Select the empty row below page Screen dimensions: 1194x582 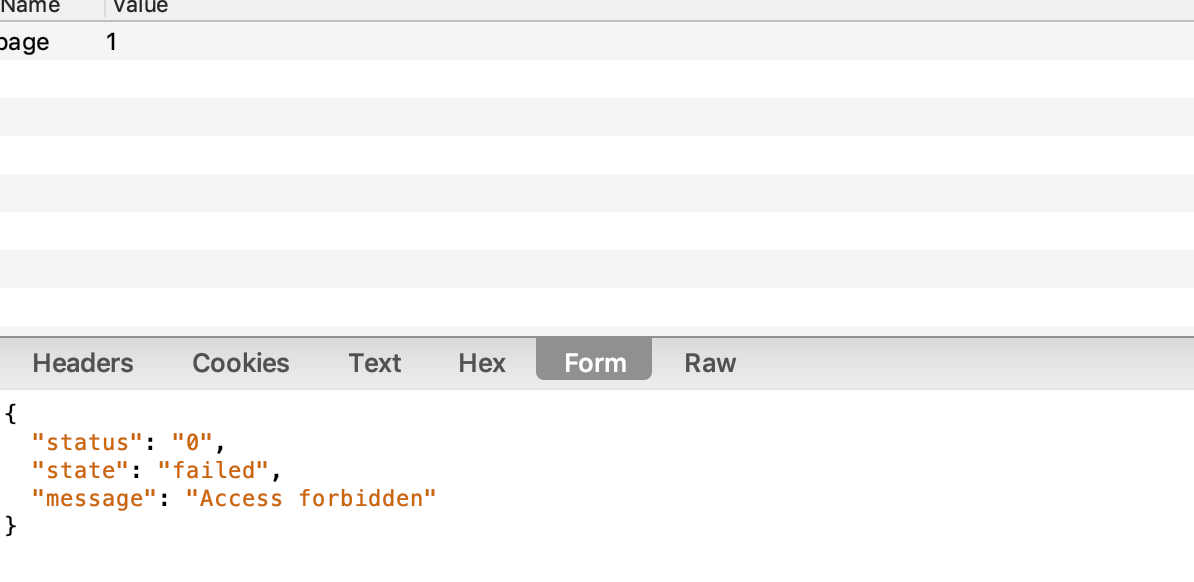point(597,79)
